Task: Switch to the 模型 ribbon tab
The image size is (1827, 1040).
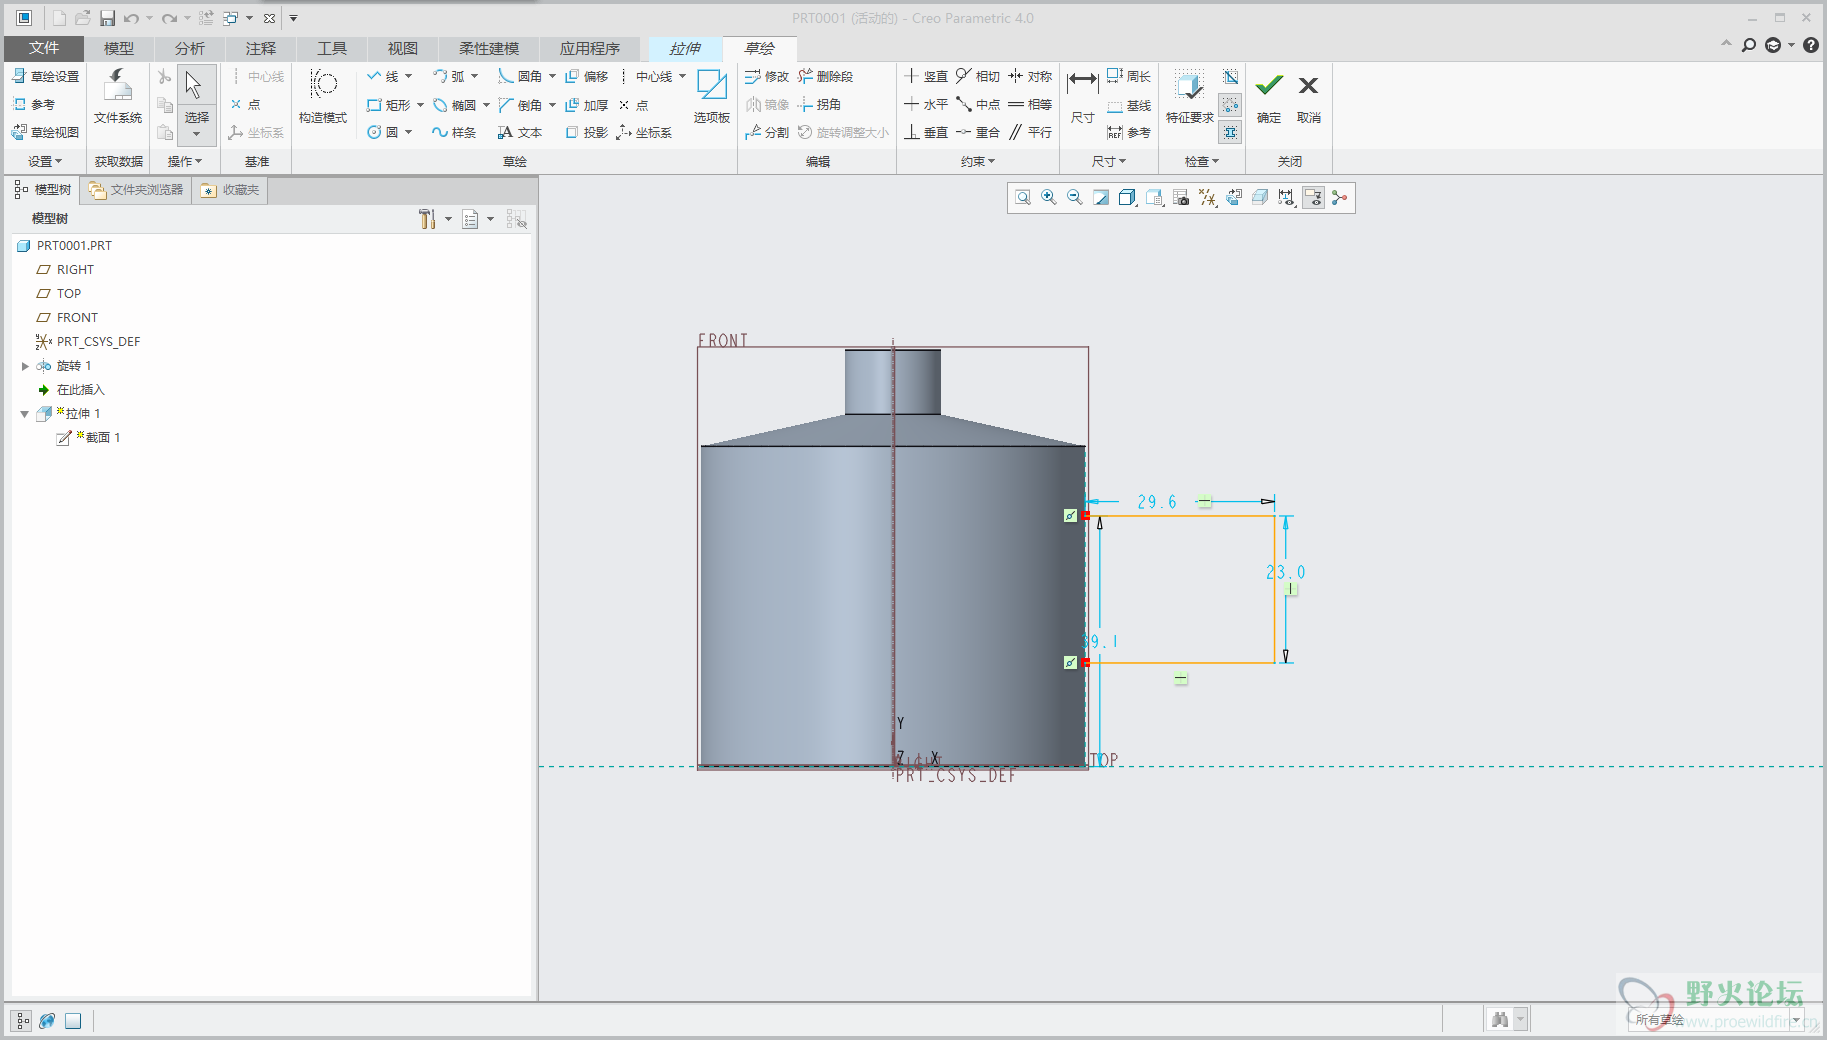Action: (x=119, y=48)
